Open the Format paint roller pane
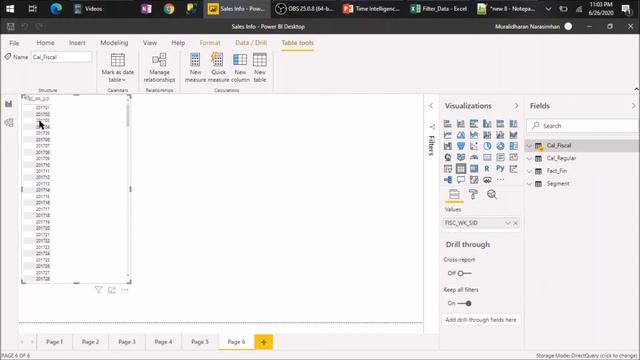The image size is (640, 360). (473, 194)
